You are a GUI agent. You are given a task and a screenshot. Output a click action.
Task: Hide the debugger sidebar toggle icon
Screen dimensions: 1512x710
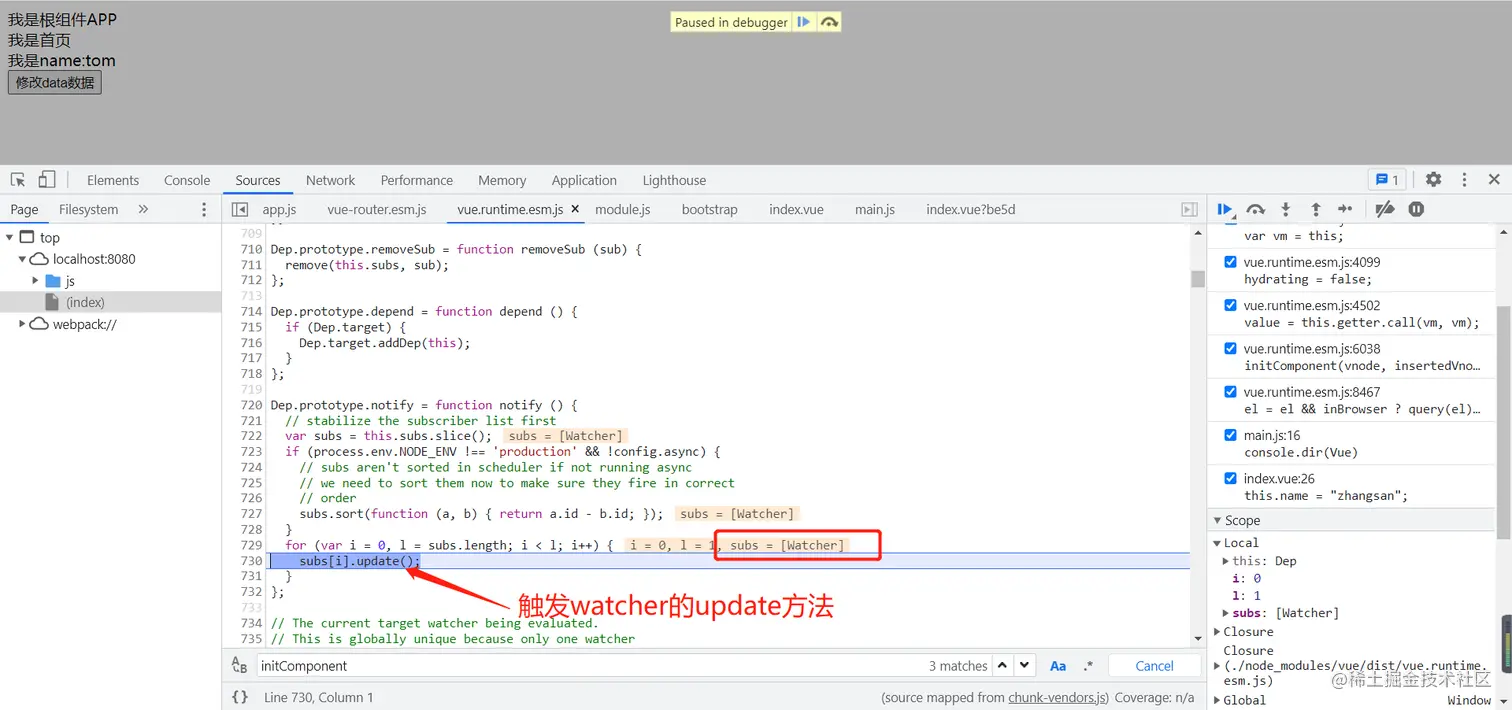pos(1189,209)
